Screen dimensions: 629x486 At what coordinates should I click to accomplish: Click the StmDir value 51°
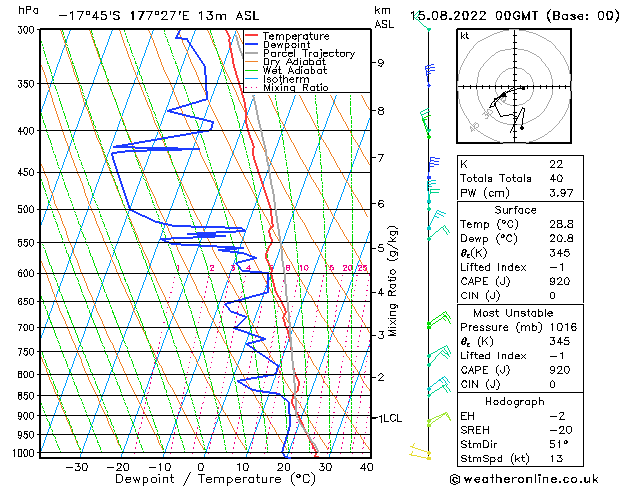pos(559,444)
